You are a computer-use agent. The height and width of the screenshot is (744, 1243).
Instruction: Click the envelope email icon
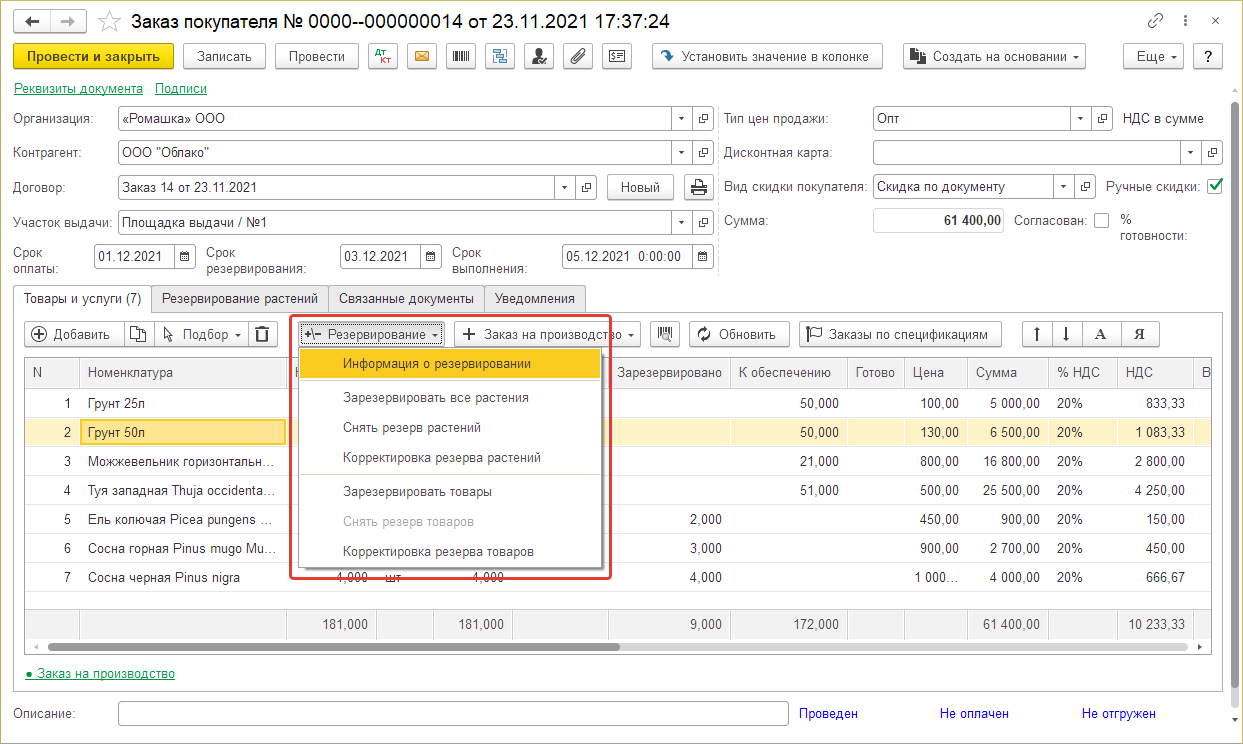pyautogui.click(x=421, y=57)
